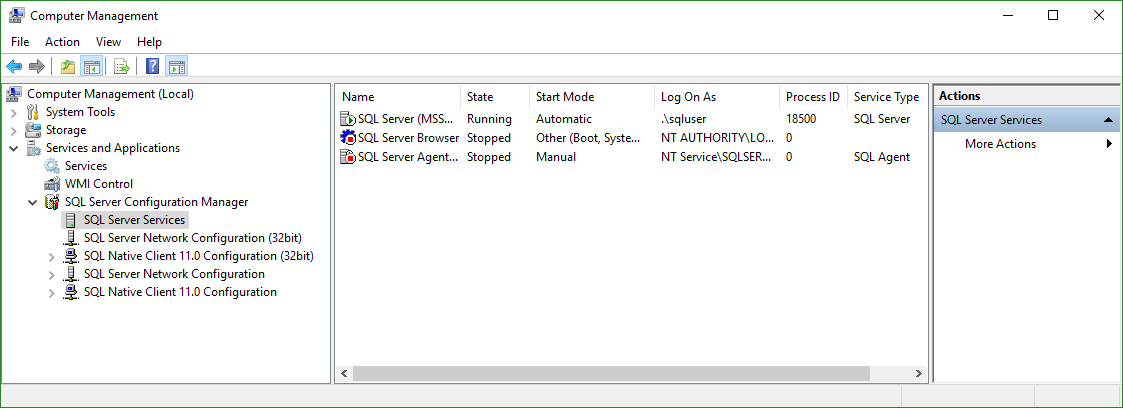Image resolution: width=1123 pixels, height=408 pixels.
Task: Click the Services and Applications icon
Action: [x=34, y=148]
